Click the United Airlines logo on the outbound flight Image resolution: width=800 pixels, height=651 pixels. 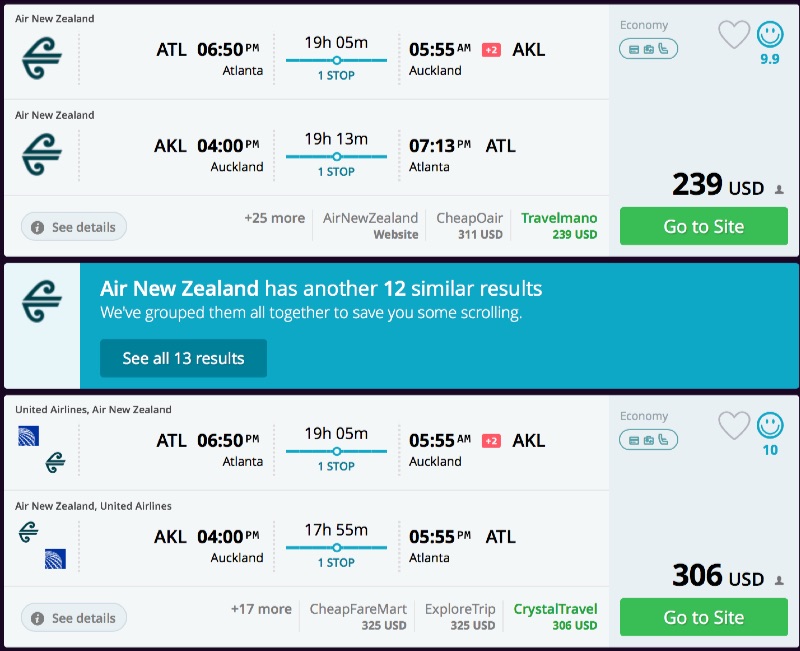pos(28,437)
